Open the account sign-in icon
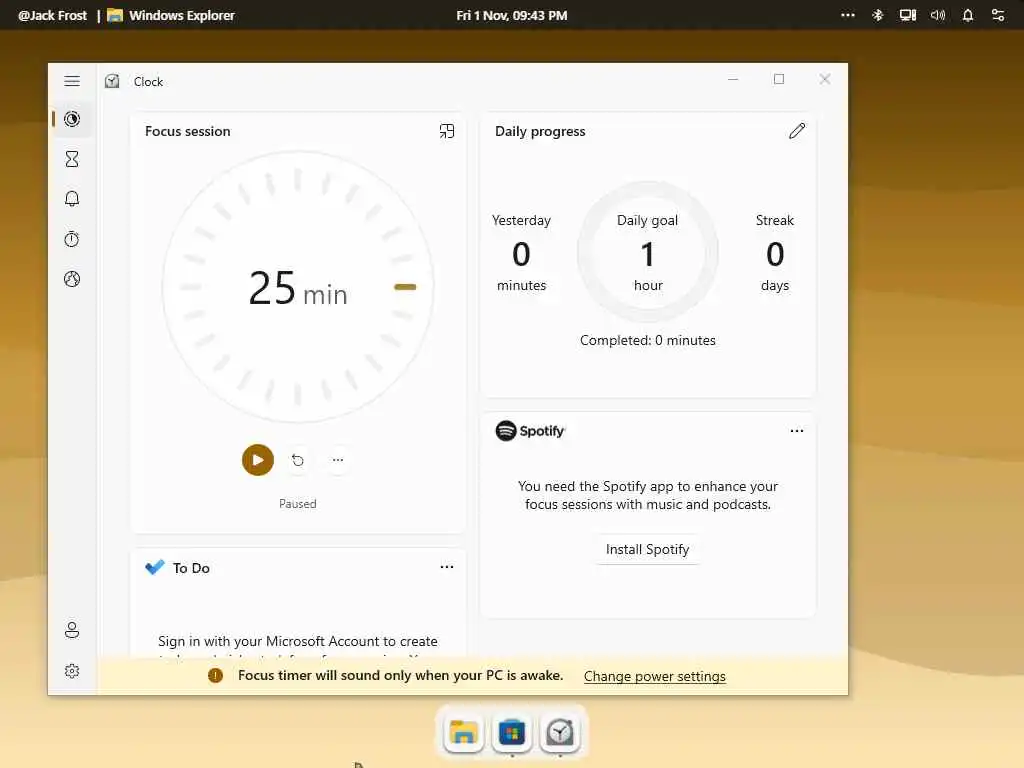Screen dimensions: 1024x768 (72, 630)
